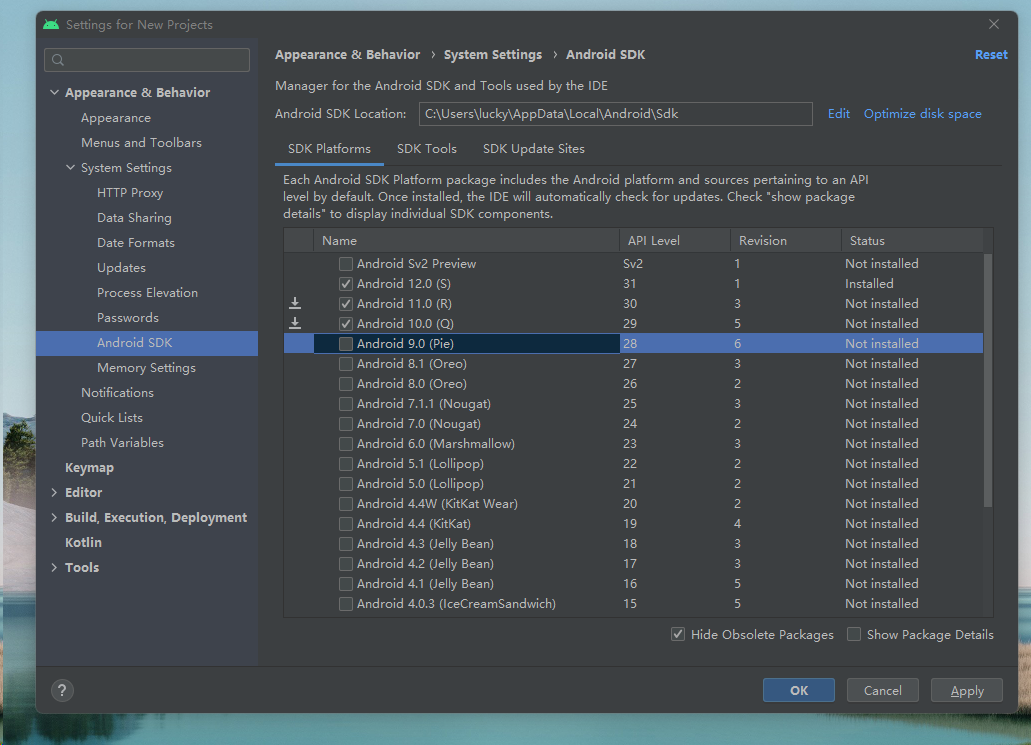Expand the Build, Execution, Deployment node

click(x=55, y=517)
